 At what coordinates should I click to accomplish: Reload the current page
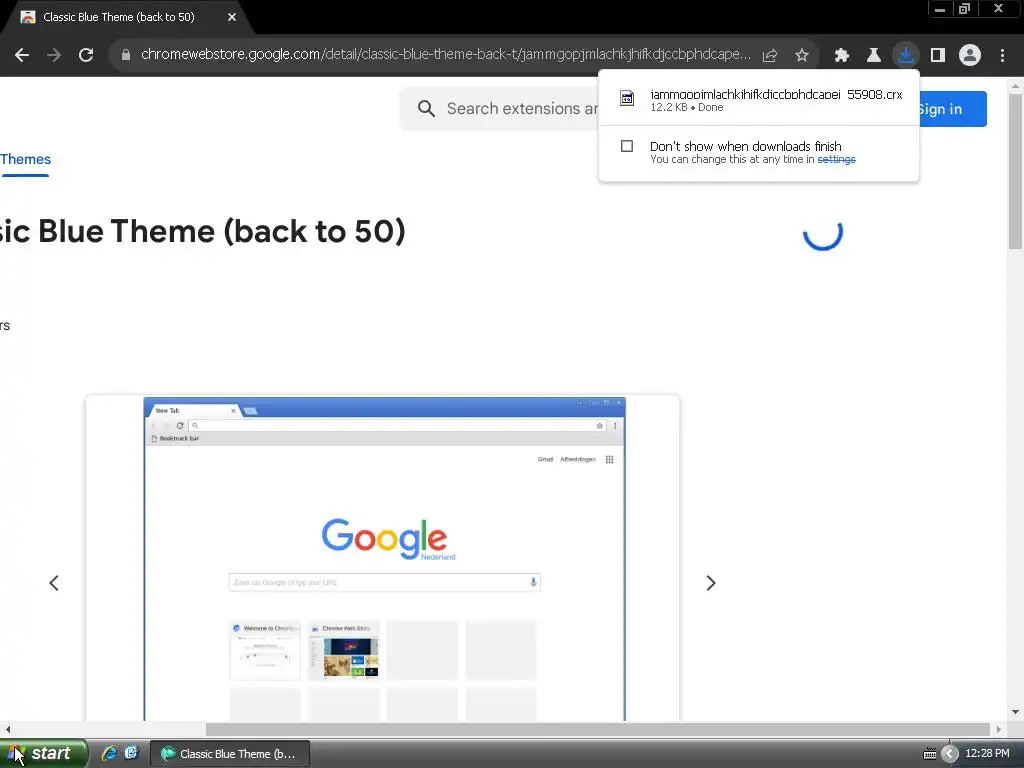tap(86, 55)
